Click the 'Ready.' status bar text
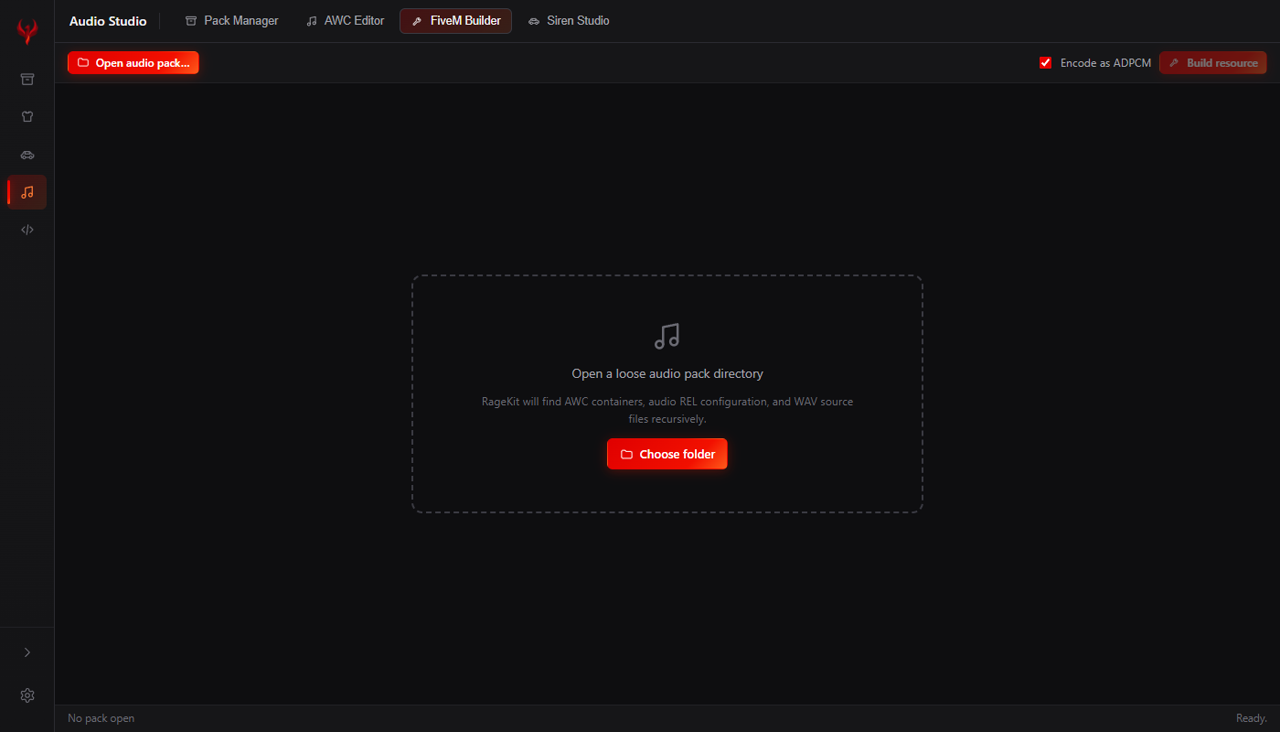The height and width of the screenshot is (732, 1280). [x=1252, y=718]
